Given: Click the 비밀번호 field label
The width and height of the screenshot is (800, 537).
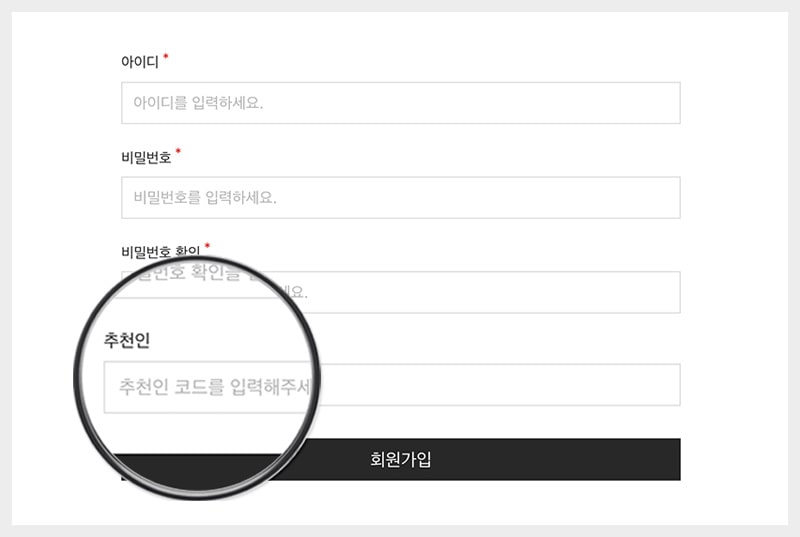Looking at the screenshot, I should 146,158.
